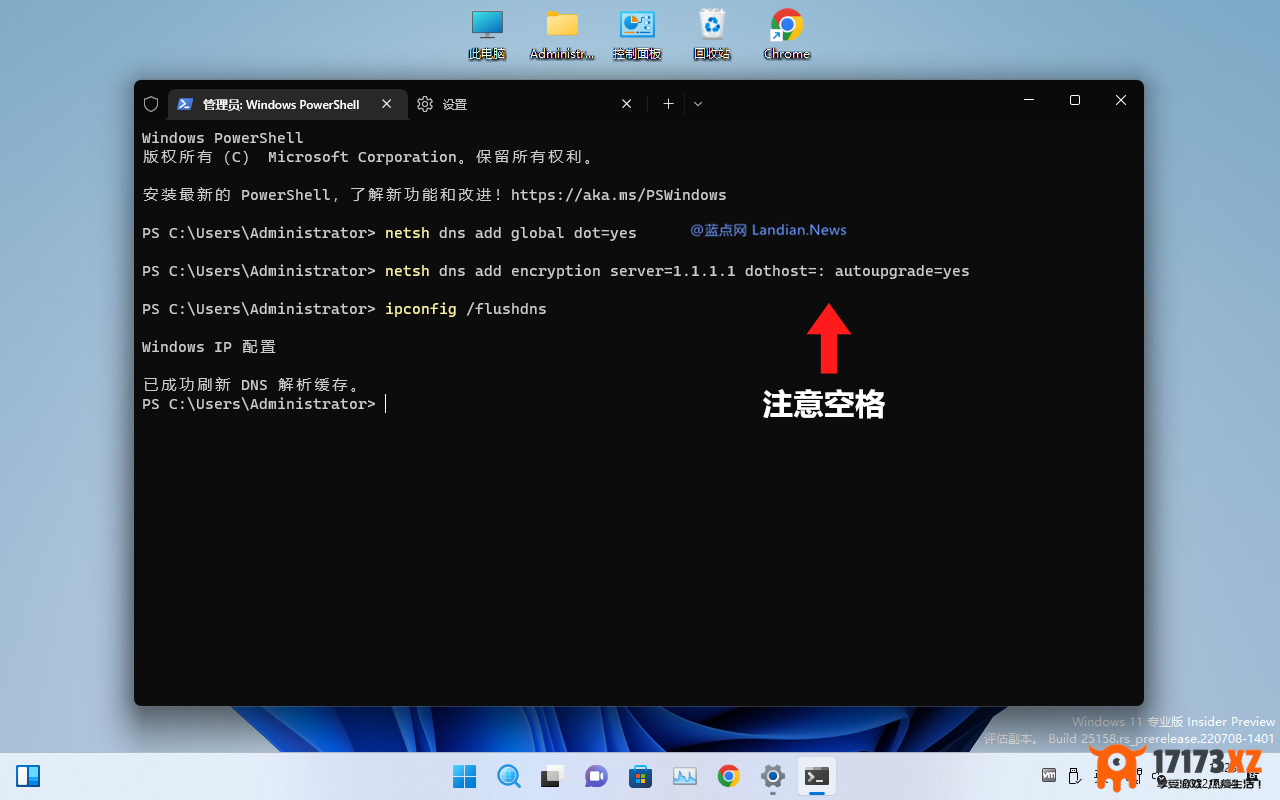This screenshot has height=800, width=1280.
Task: Open a new terminal tab with plus button
Action: 668,104
